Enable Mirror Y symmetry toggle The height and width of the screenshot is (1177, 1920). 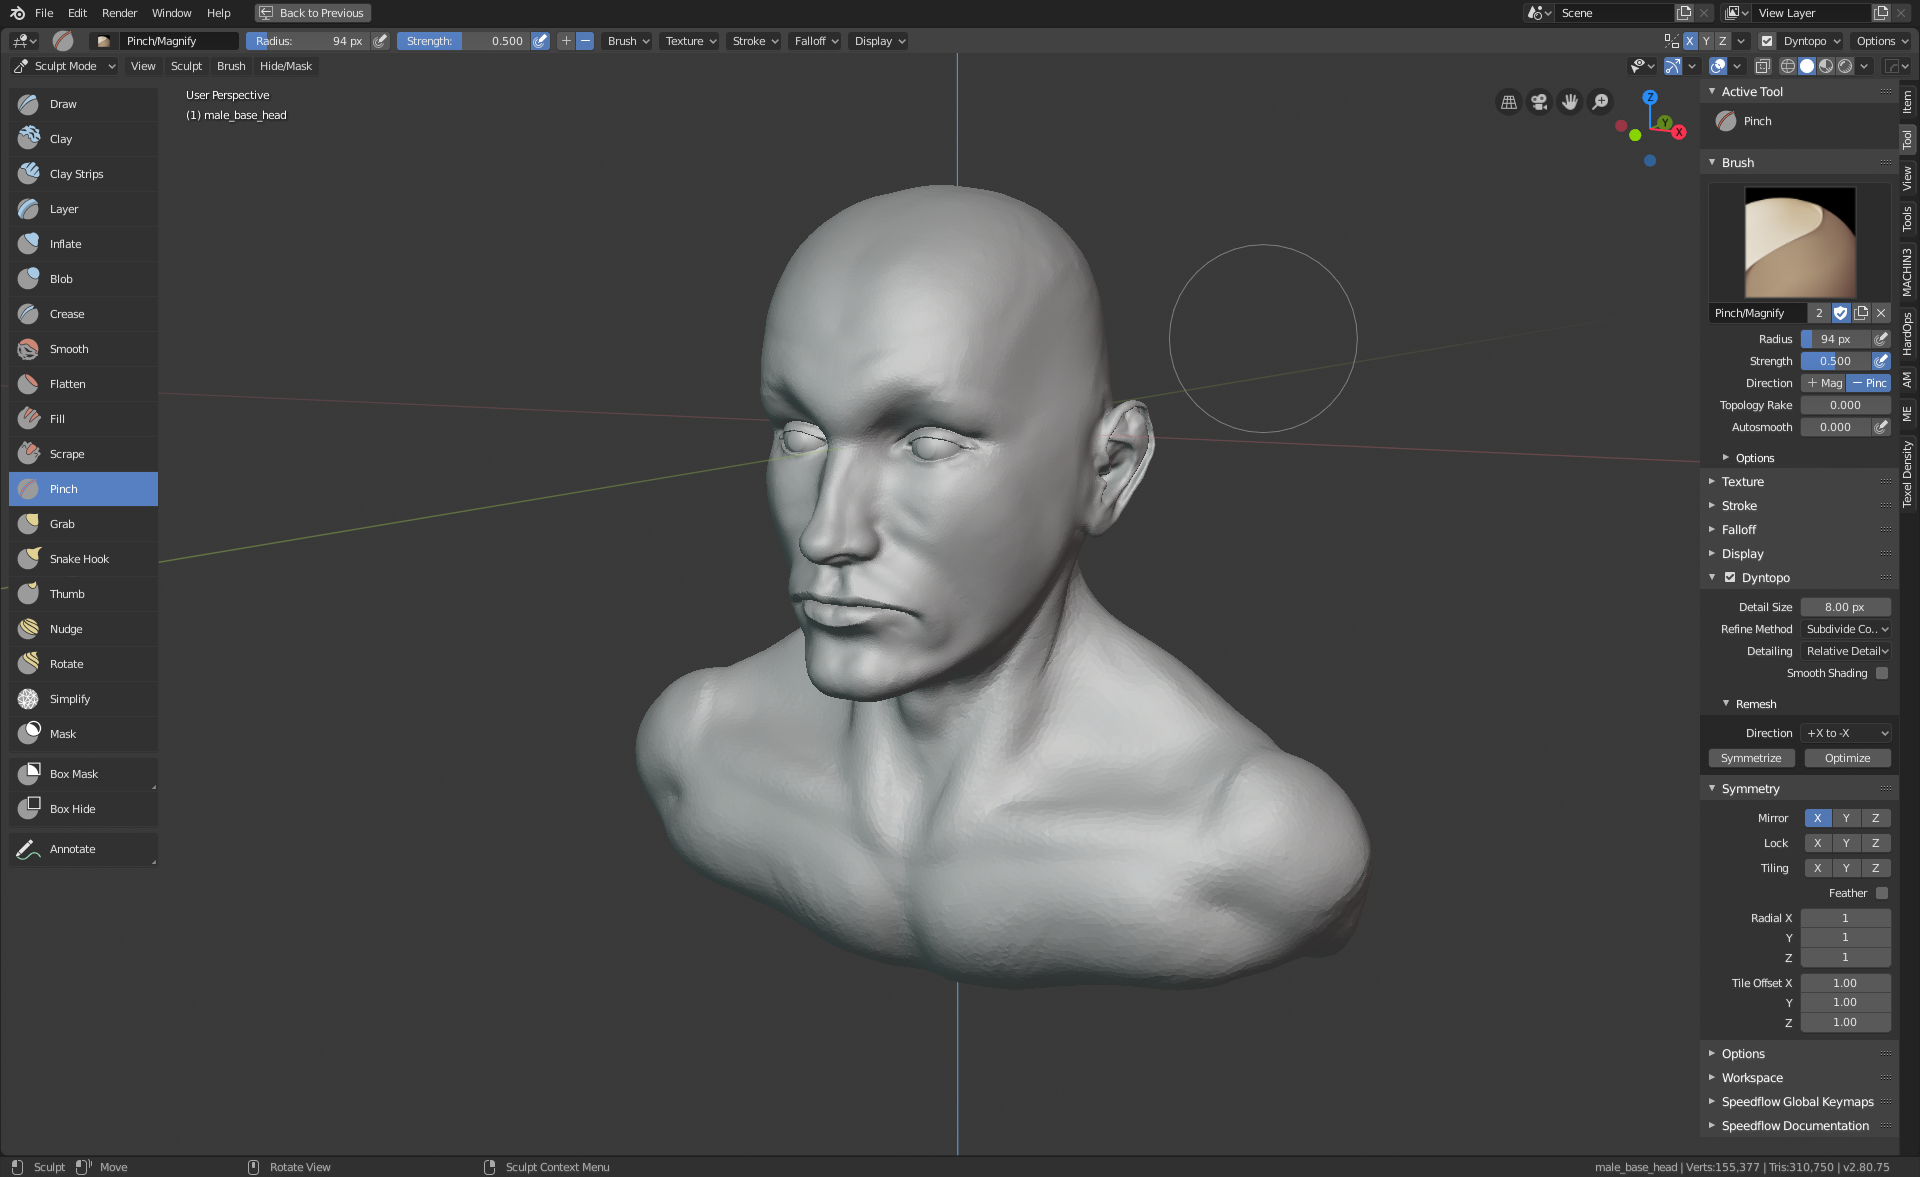[x=1846, y=818]
